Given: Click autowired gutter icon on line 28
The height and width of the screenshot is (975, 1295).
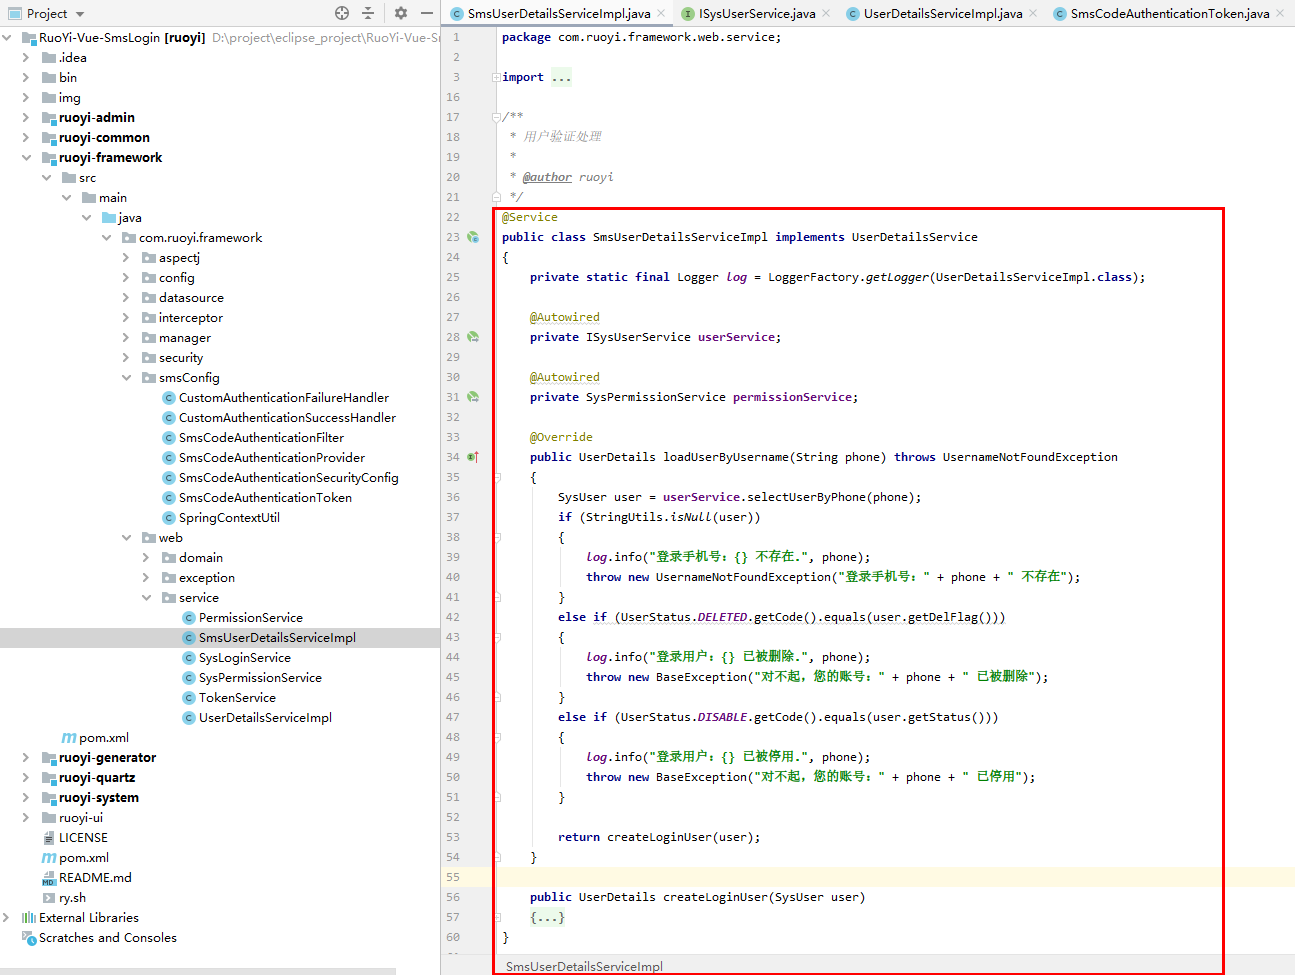Looking at the screenshot, I should pos(473,337).
